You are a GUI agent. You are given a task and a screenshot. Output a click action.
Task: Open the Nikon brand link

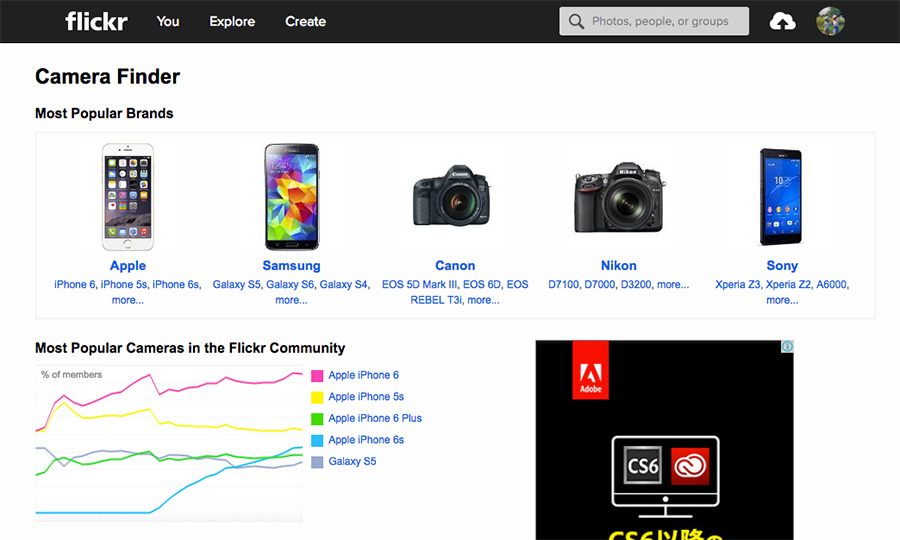(618, 266)
